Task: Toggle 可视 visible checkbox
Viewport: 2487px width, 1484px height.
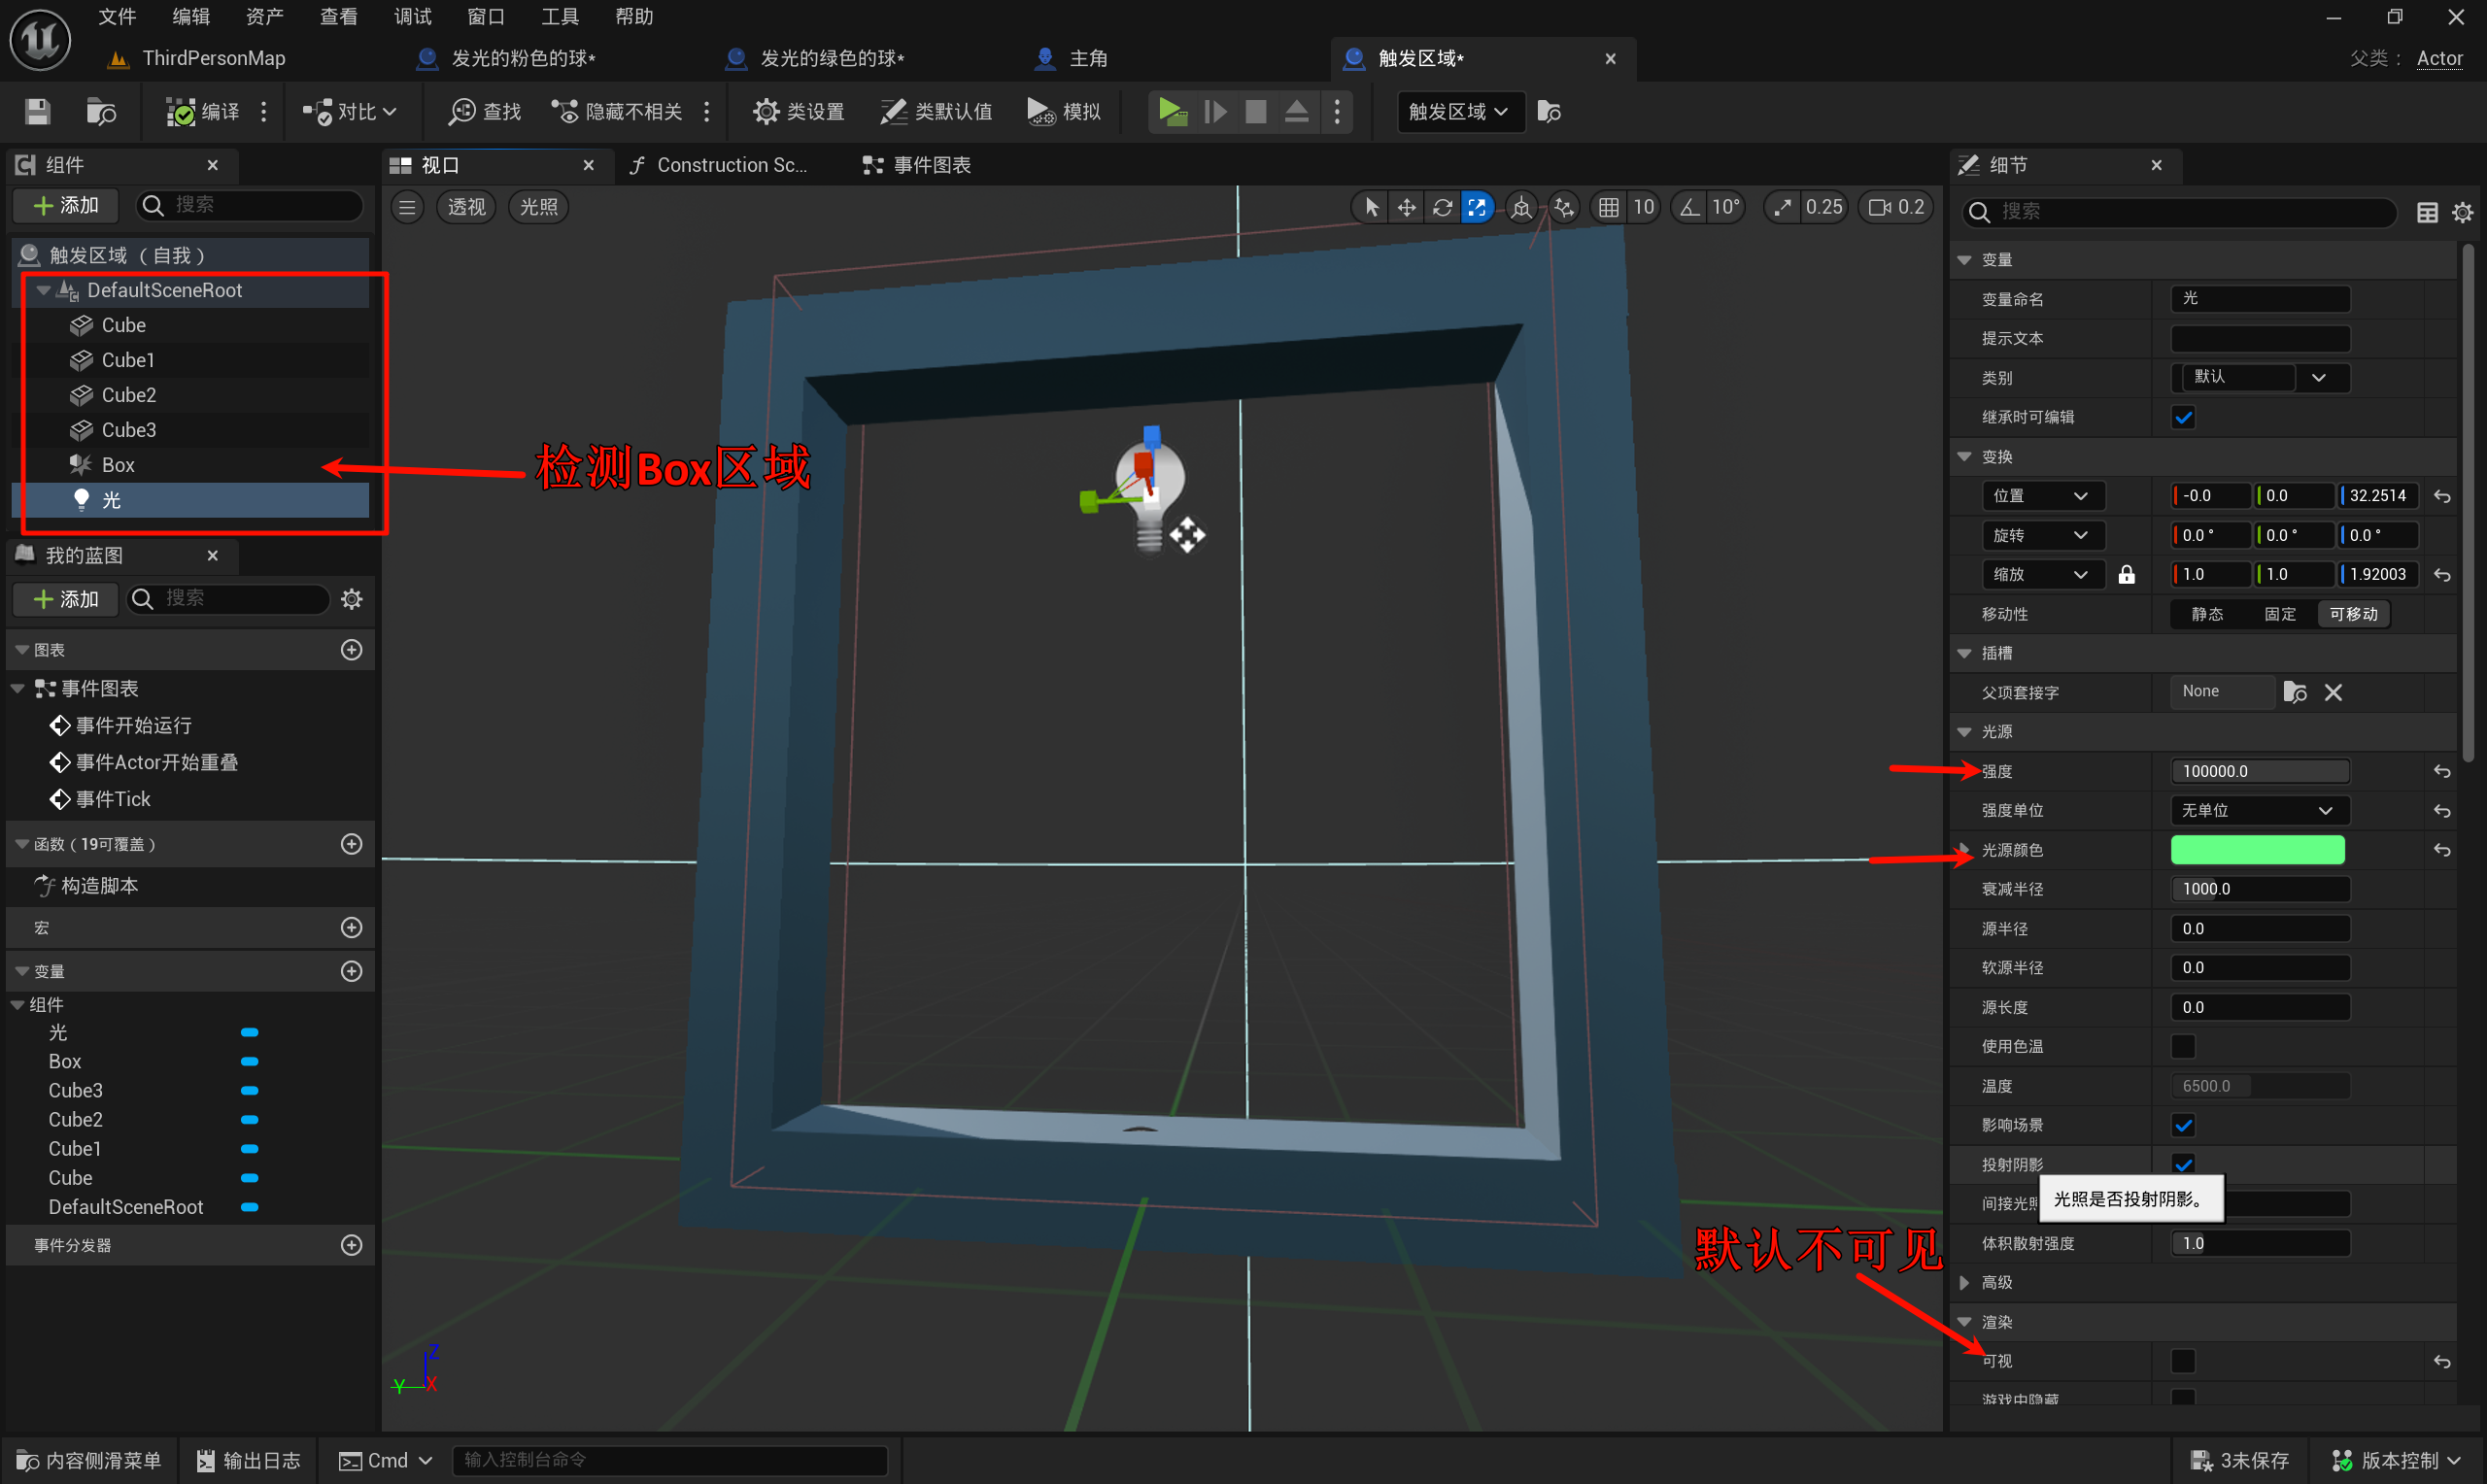Action: [2183, 1361]
